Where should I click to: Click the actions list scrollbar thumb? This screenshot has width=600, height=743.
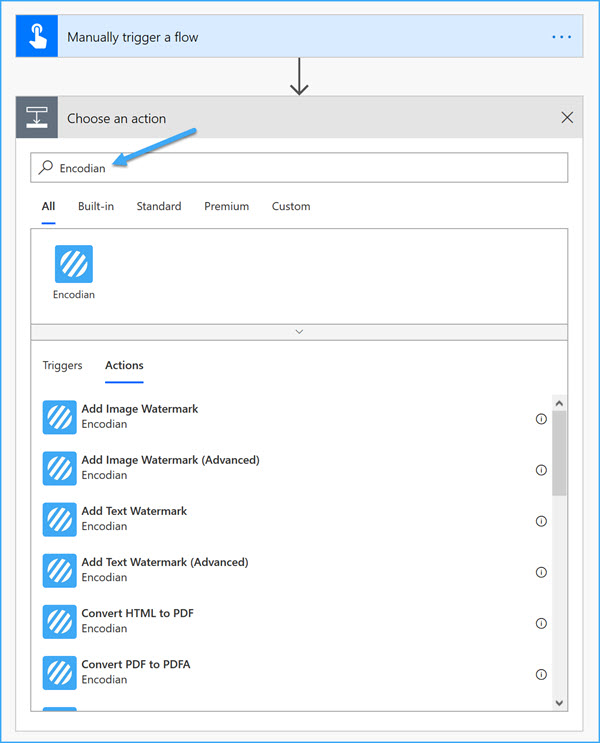(559, 453)
